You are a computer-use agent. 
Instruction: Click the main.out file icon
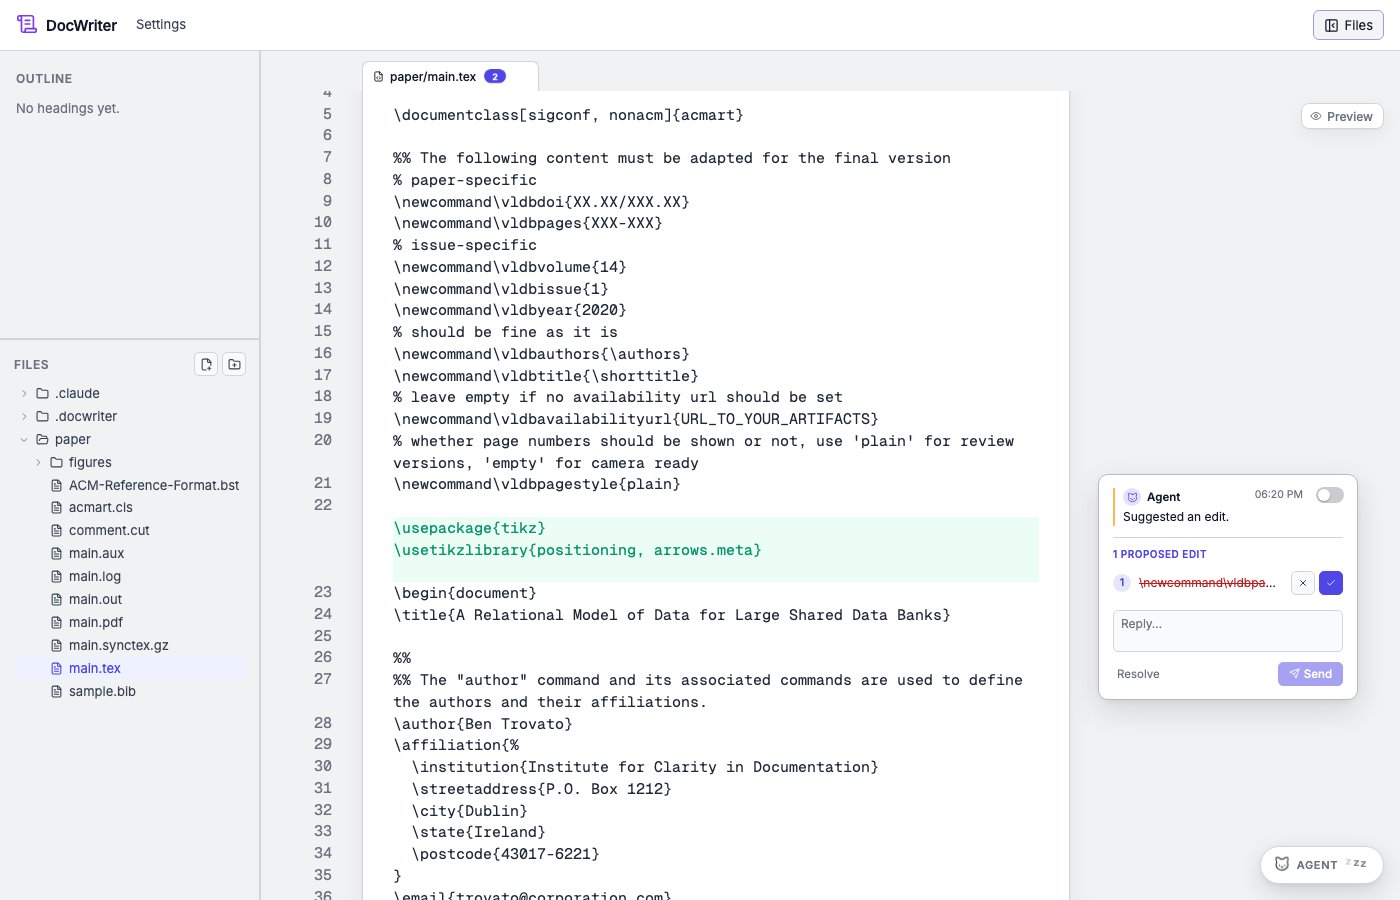tap(57, 599)
